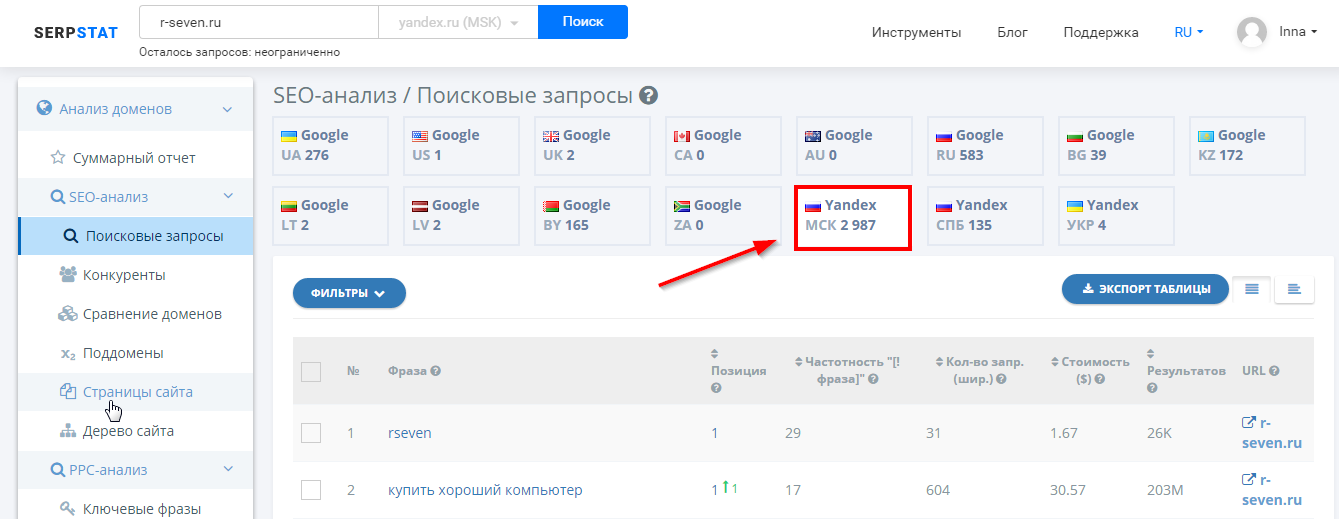Select the Google US 1 database tile
The image size is (1339, 519).
(461, 145)
